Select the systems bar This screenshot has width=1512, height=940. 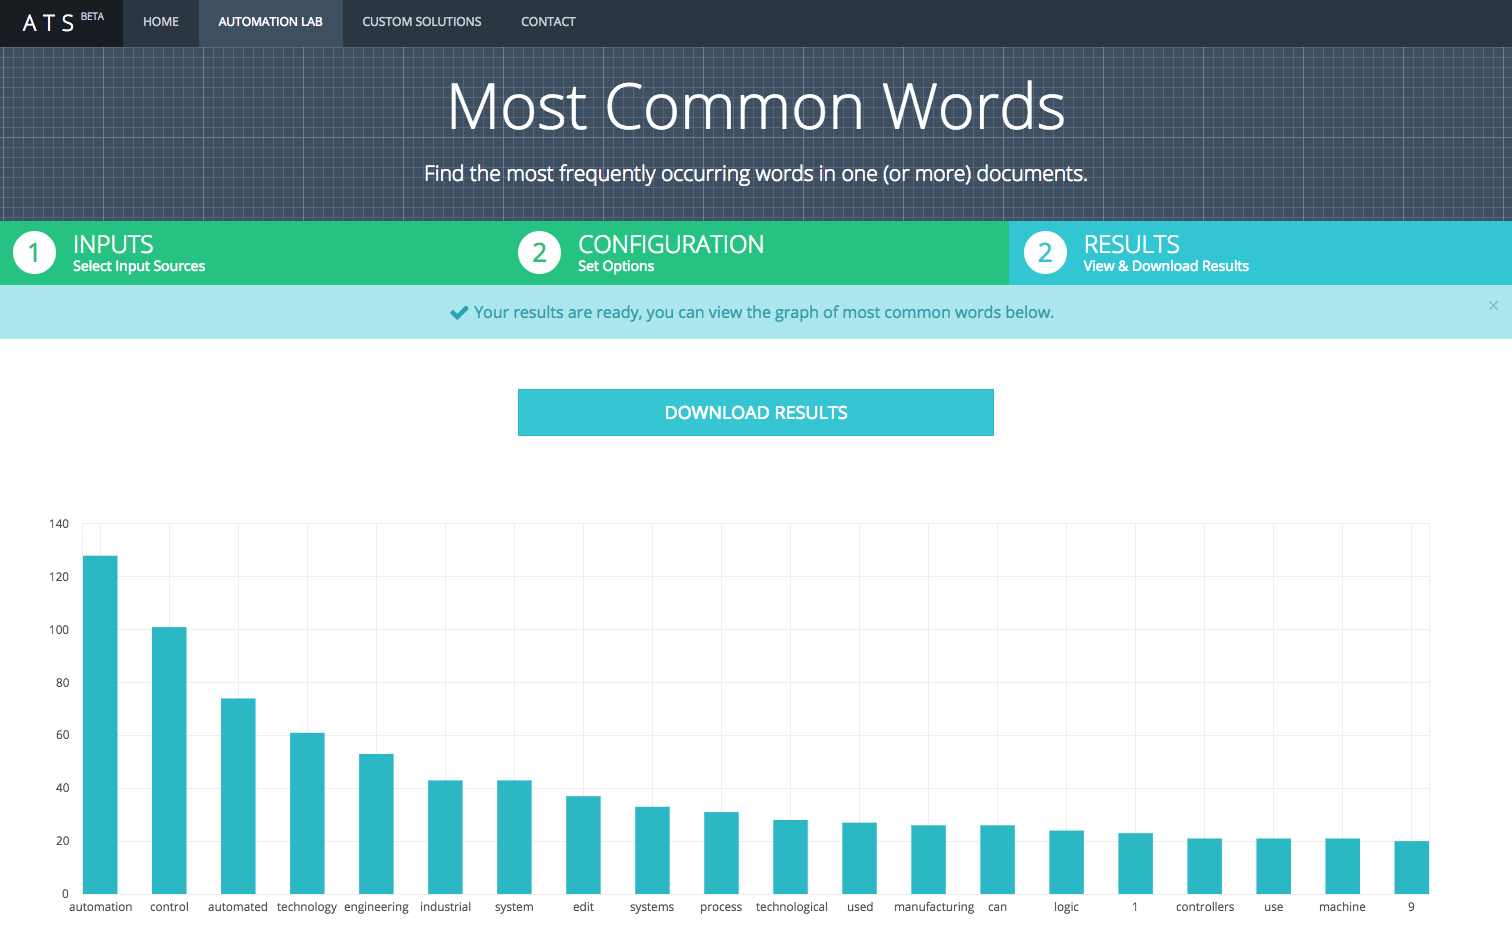(652, 850)
